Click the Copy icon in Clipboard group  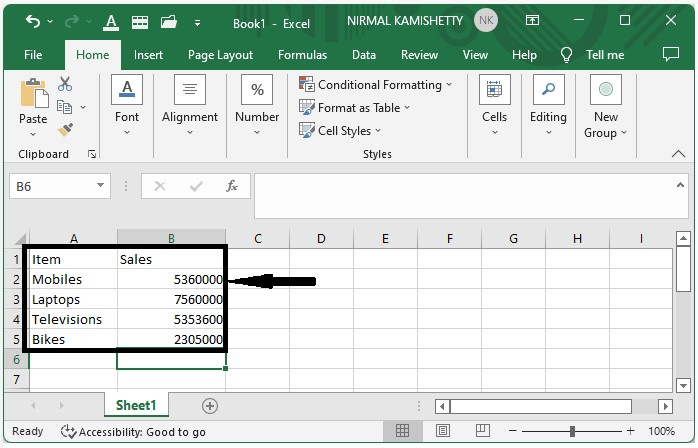(65, 107)
